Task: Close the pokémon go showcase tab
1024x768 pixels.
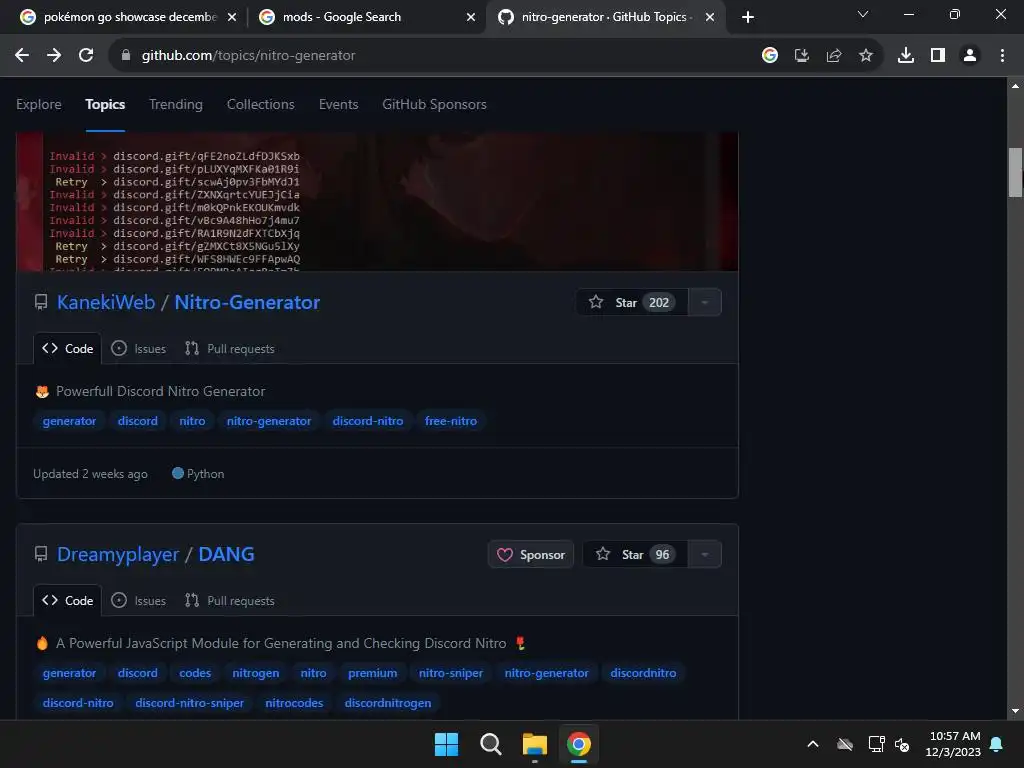Action: [x=232, y=17]
